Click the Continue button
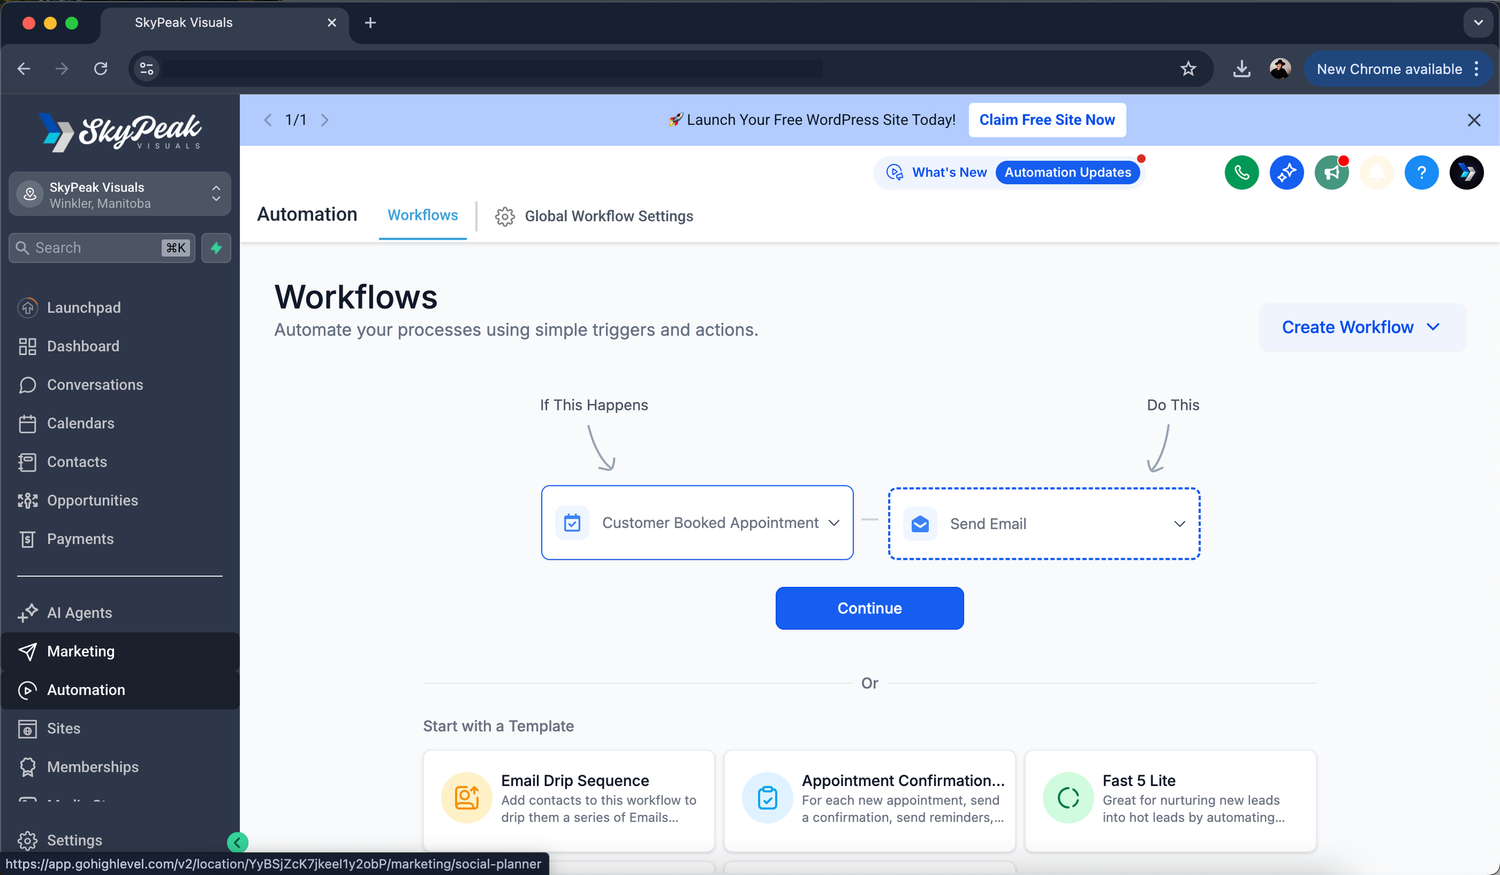This screenshot has width=1500, height=875. tap(870, 608)
